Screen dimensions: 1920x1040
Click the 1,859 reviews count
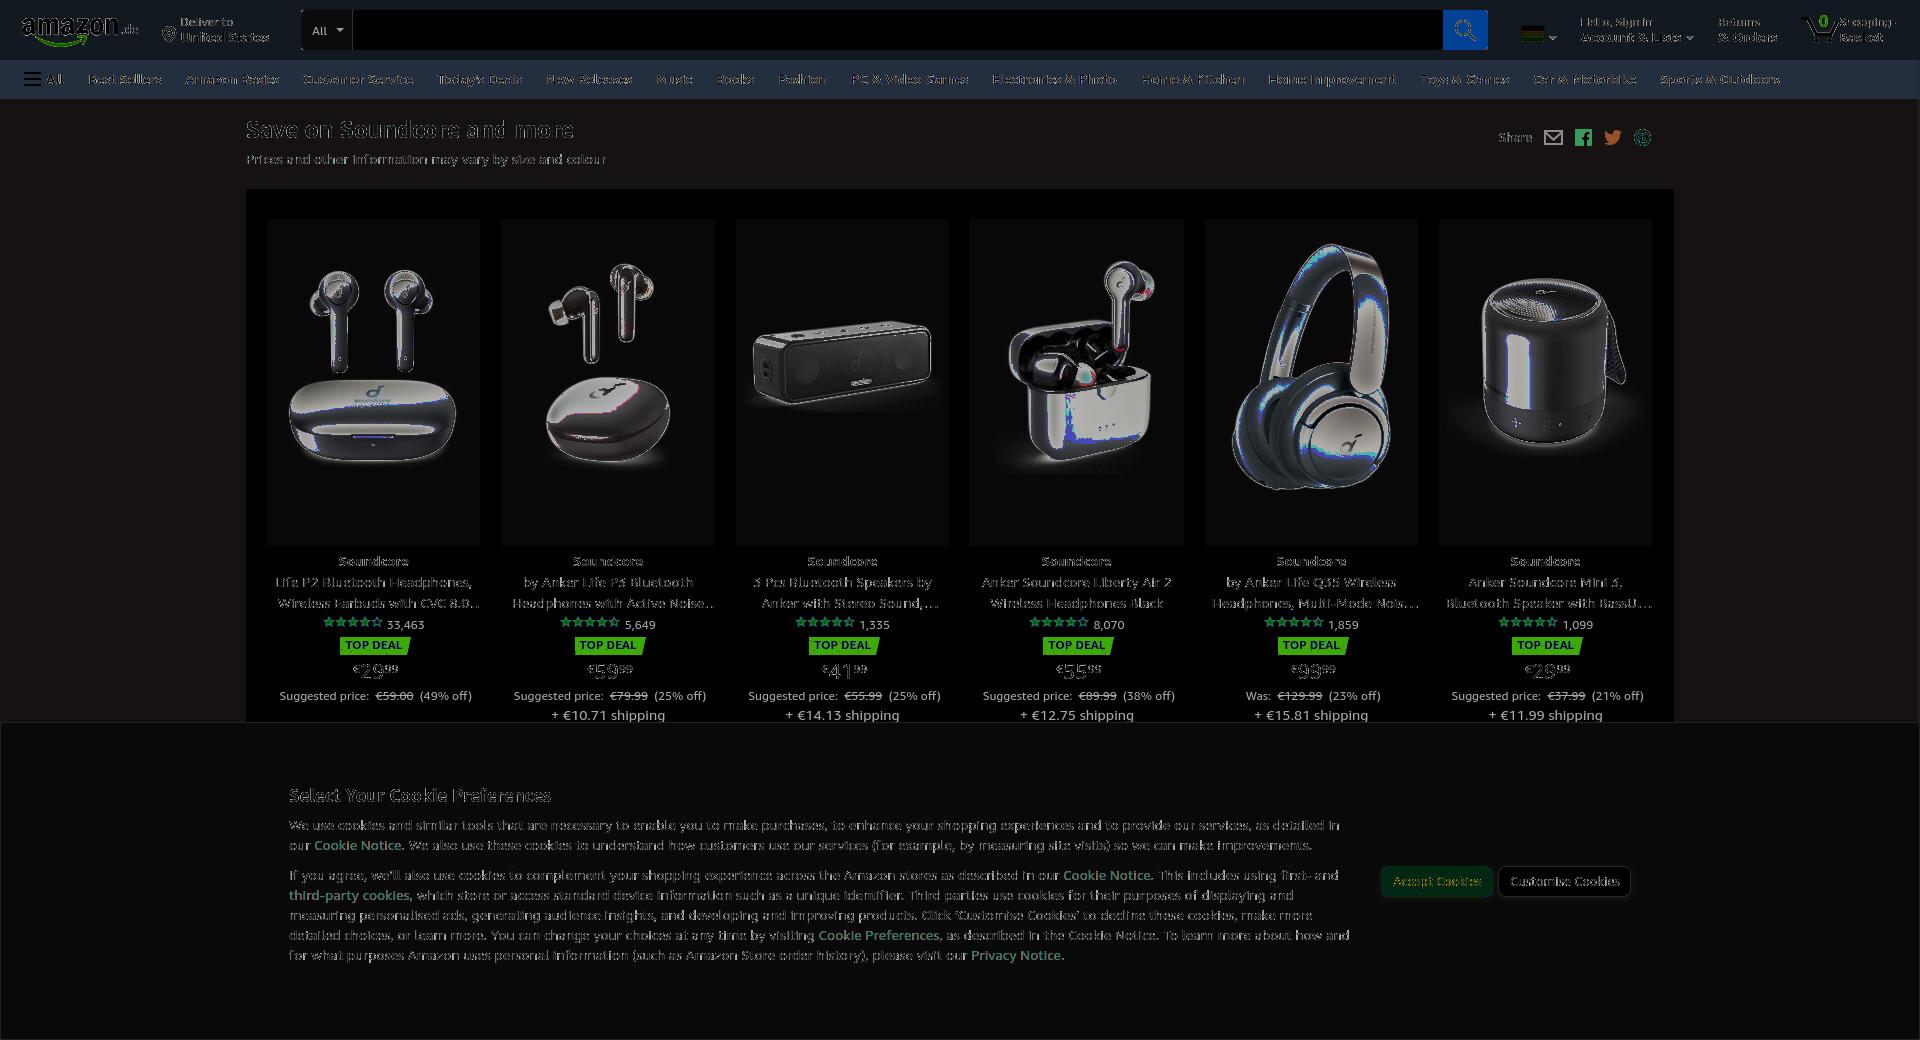tap(1343, 625)
